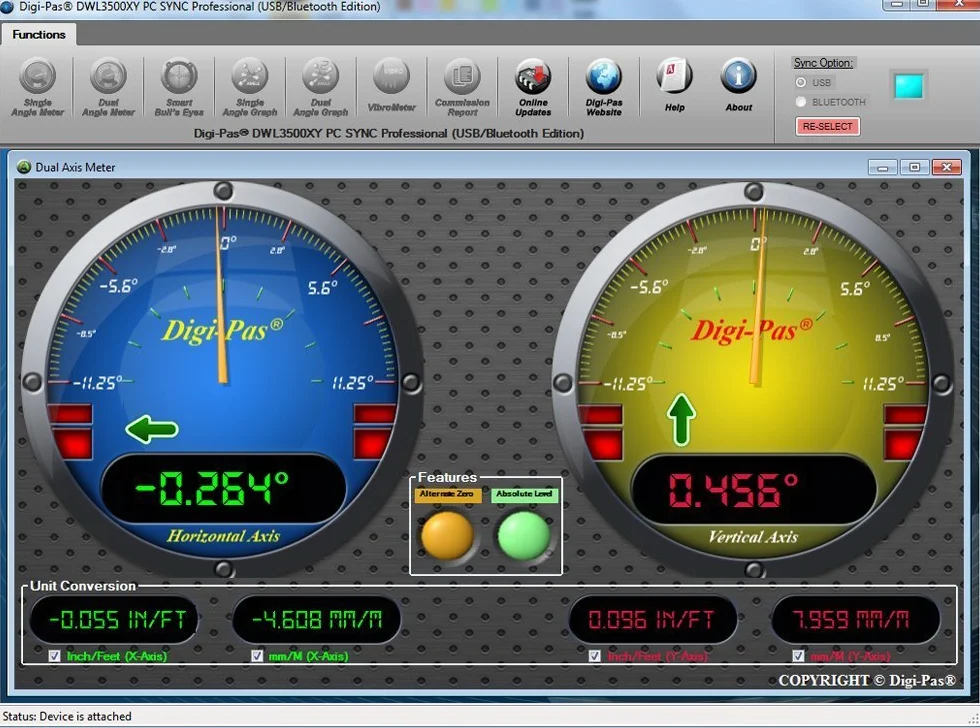Toggle mm/M (X-Axis) checkbox
The width and height of the screenshot is (980, 728).
(x=256, y=656)
